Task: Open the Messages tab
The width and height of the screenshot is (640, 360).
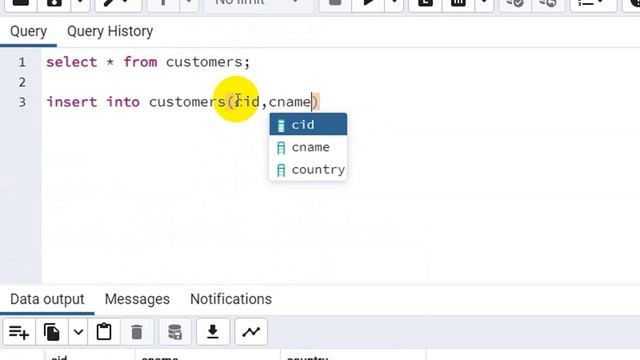Action: 137,299
